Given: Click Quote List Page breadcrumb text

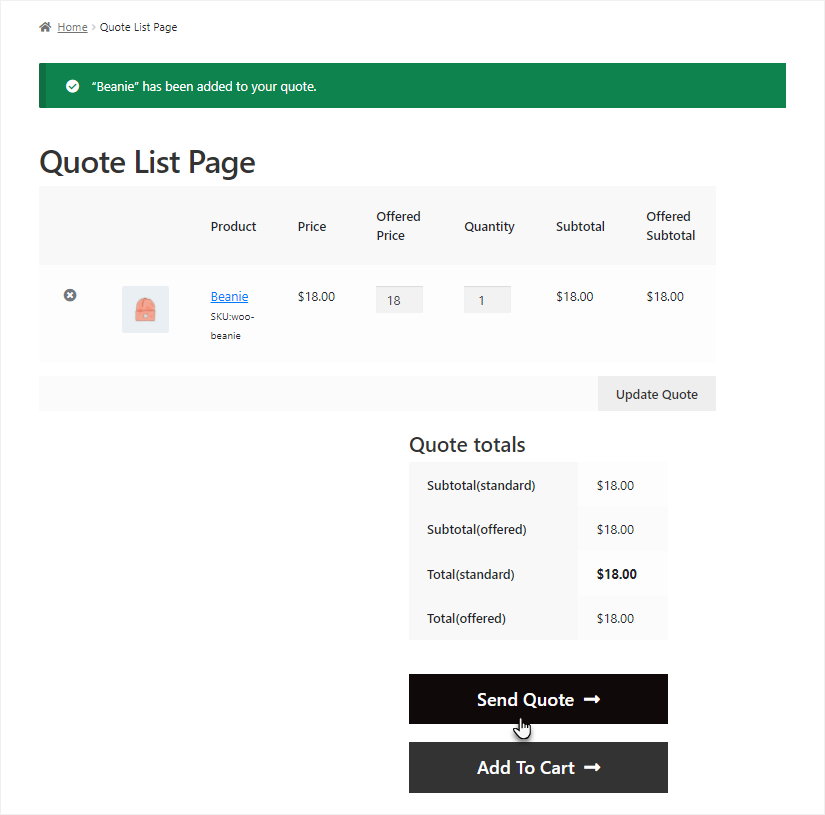Looking at the screenshot, I should click(x=138, y=27).
